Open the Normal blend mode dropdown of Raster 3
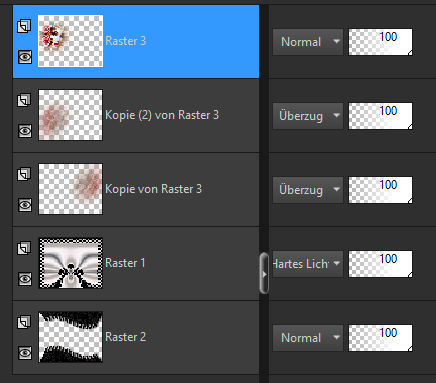Image resolution: width=436 pixels, height=383 pixels. (x=308, y=42)
